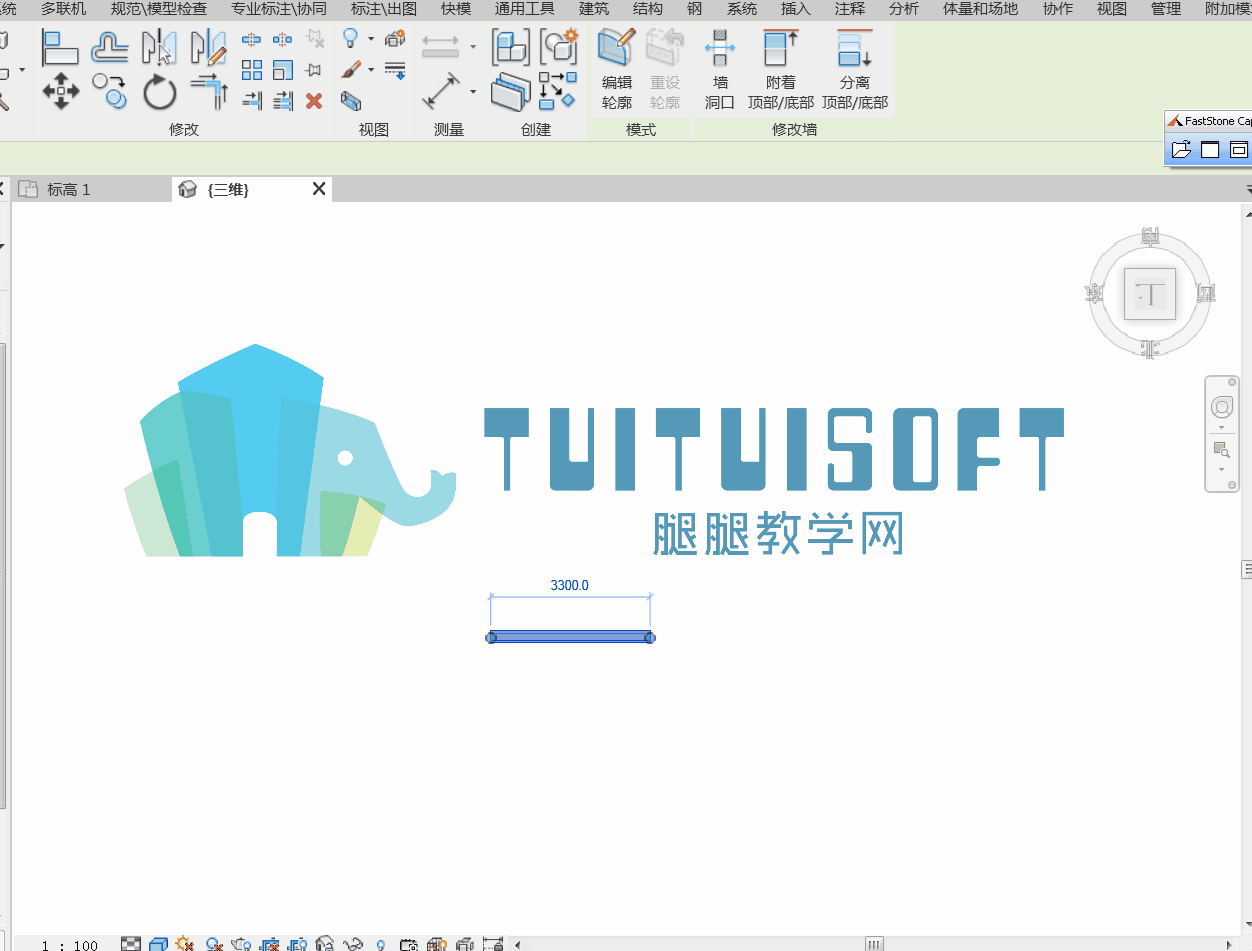Click Create Assembly icon
Viewport: 1252px width, 951px height.
511,47
